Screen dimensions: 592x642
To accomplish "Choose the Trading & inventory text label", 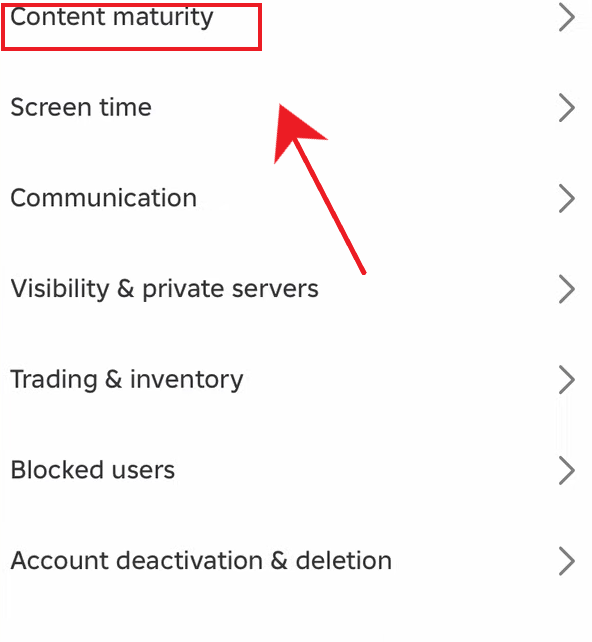I will click(x=127, y=380).
